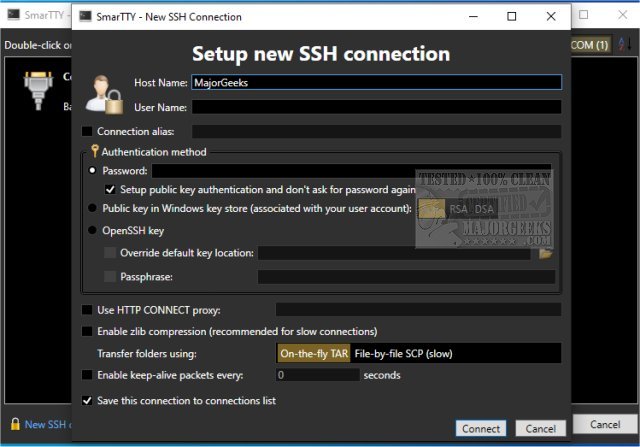
Task: Click the user with padlock icon
Action: coord(104,95)
